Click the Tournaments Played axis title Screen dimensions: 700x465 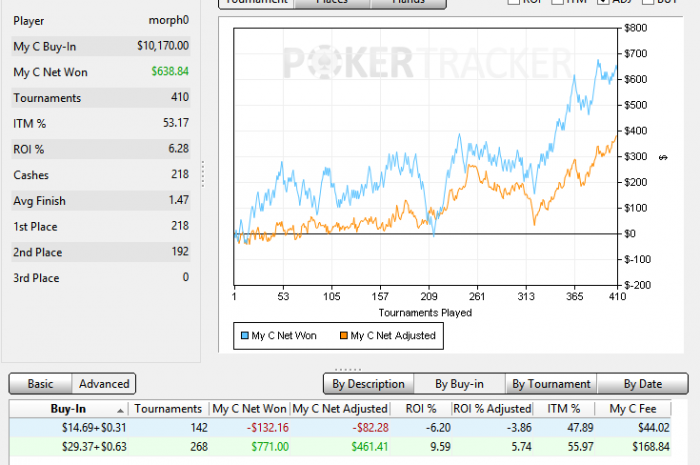click(425, 313)
